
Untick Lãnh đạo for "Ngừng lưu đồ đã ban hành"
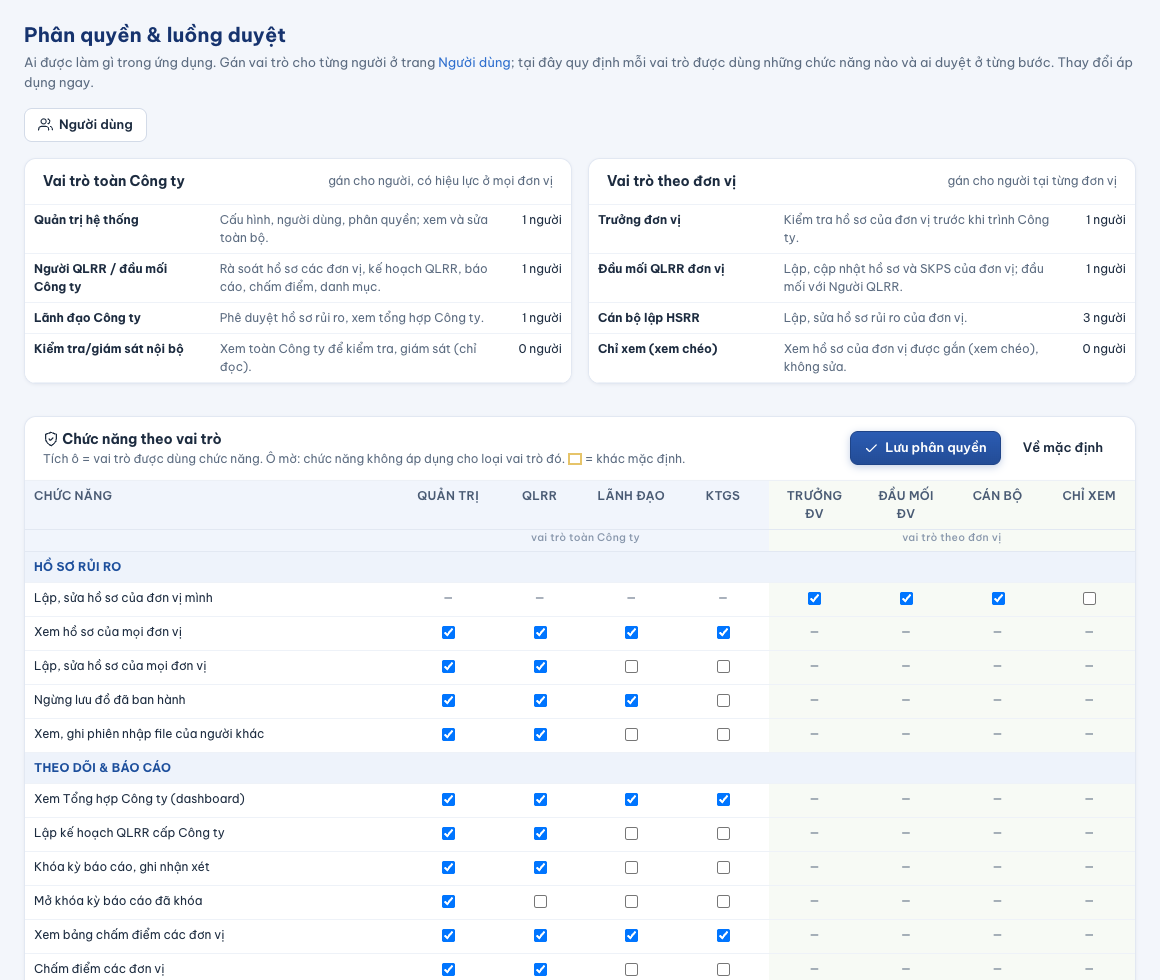point(631,700)
